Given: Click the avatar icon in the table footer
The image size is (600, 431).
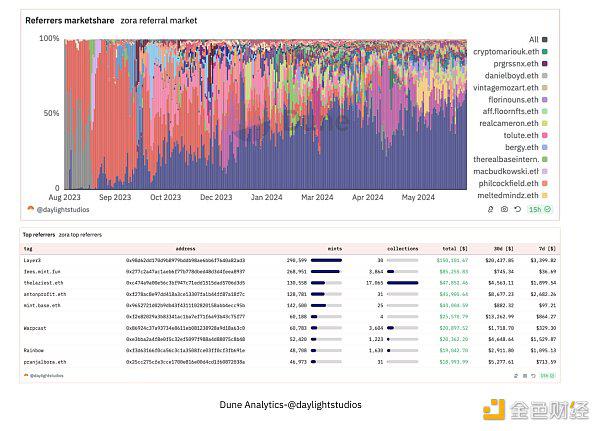Looking at the screenshot, I should point(26,375).
